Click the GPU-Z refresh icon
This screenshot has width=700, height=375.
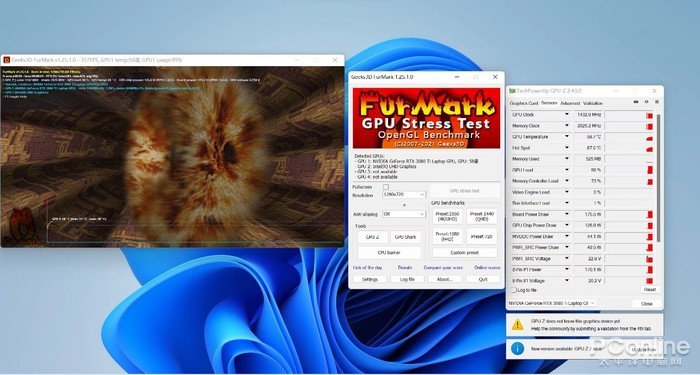(646, 102)
